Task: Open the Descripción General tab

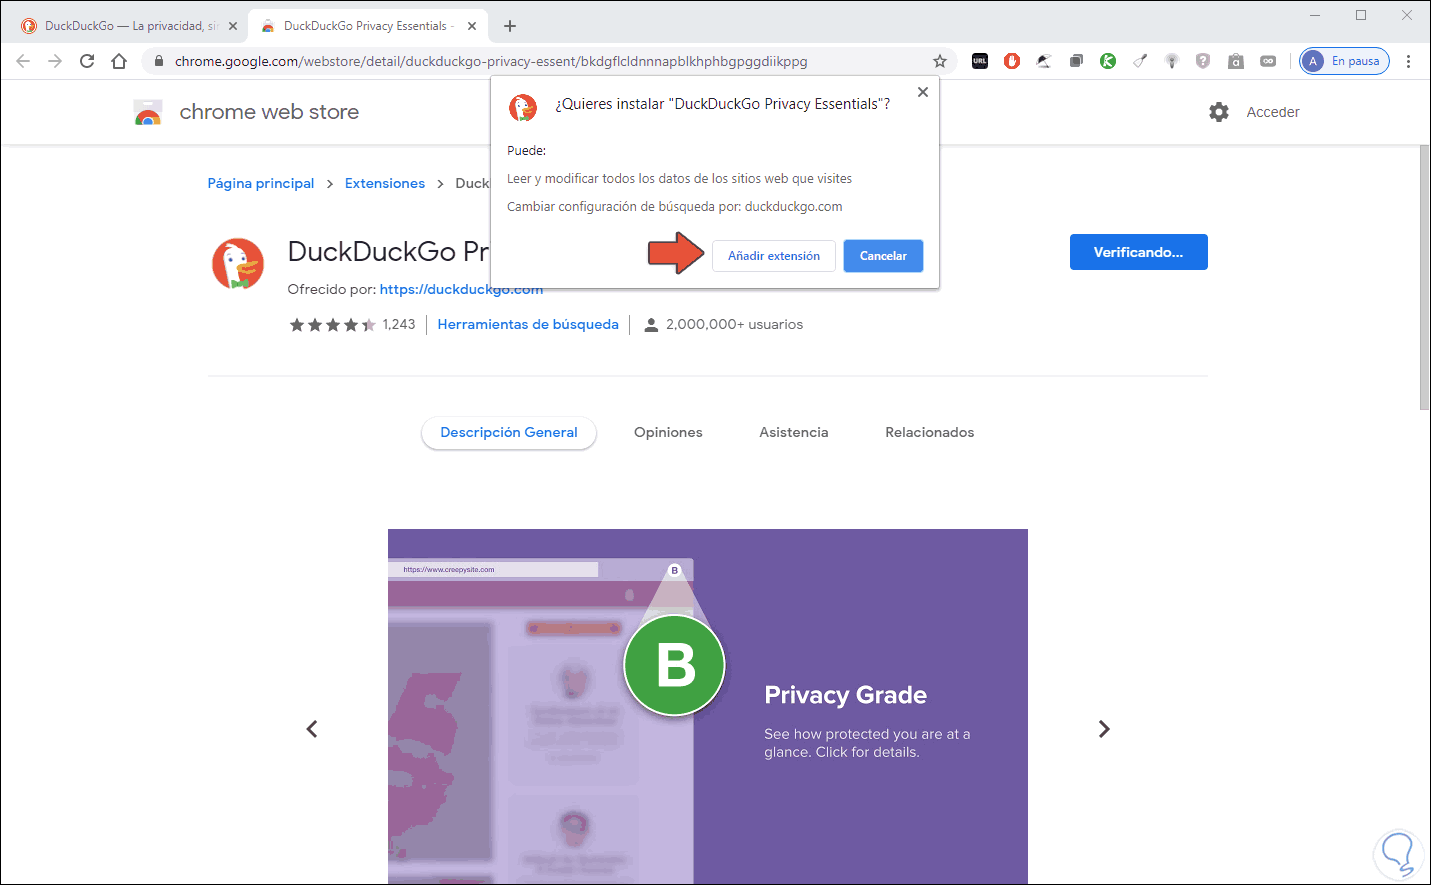Action: [509, 432]
